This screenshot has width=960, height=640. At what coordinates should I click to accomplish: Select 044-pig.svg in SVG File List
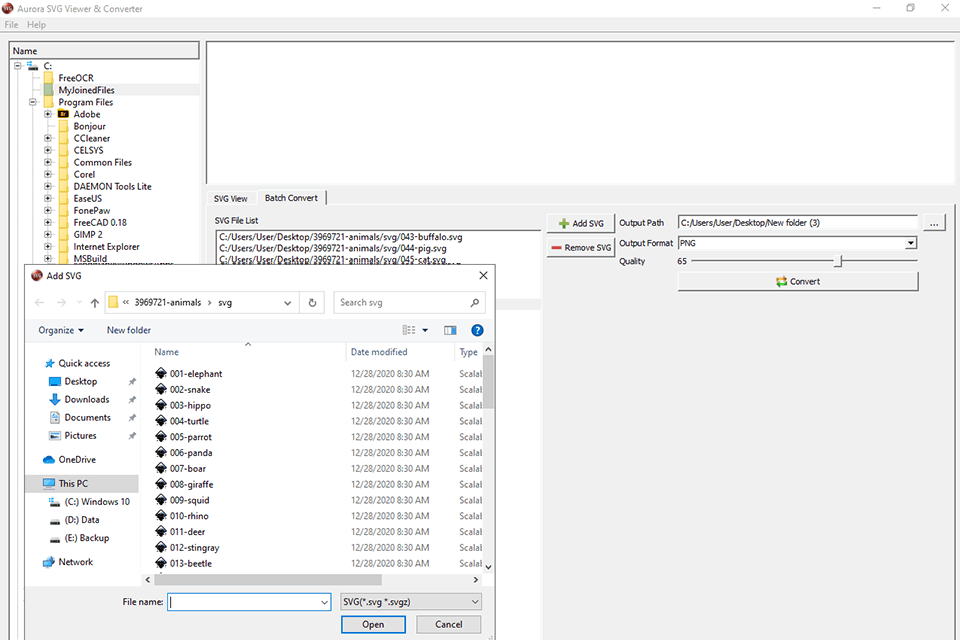pos(333,249)
